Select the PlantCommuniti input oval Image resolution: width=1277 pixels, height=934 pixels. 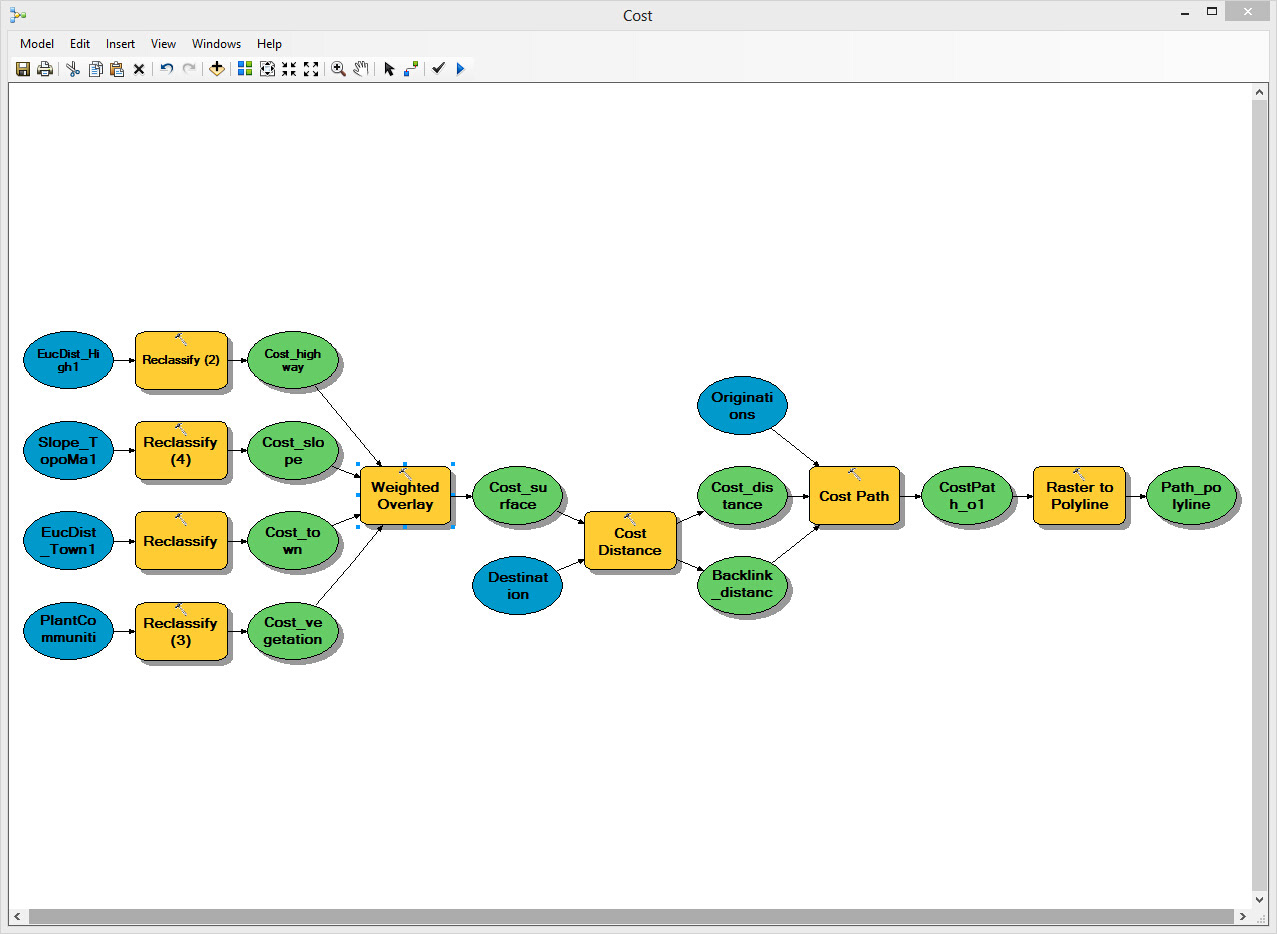(69, 631)
